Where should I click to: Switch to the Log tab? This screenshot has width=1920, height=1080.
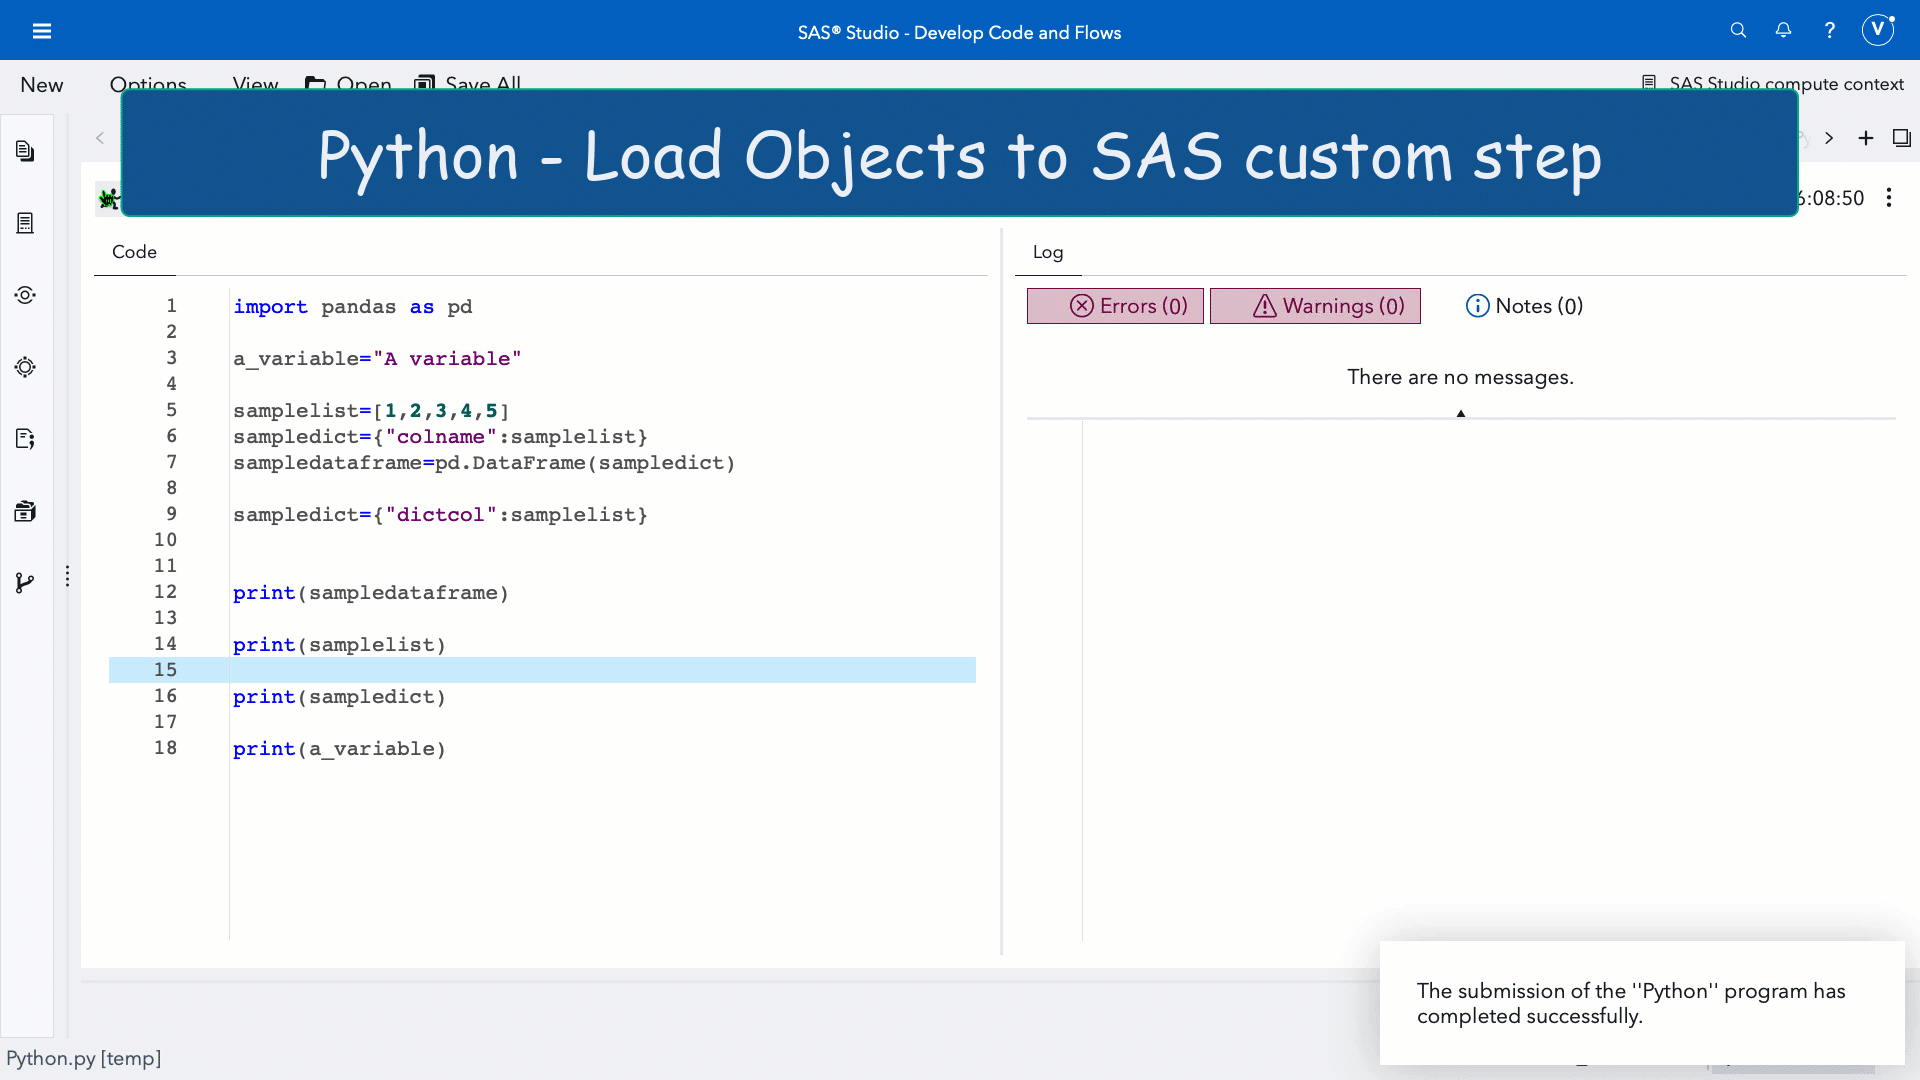(x=1047, y=252)
